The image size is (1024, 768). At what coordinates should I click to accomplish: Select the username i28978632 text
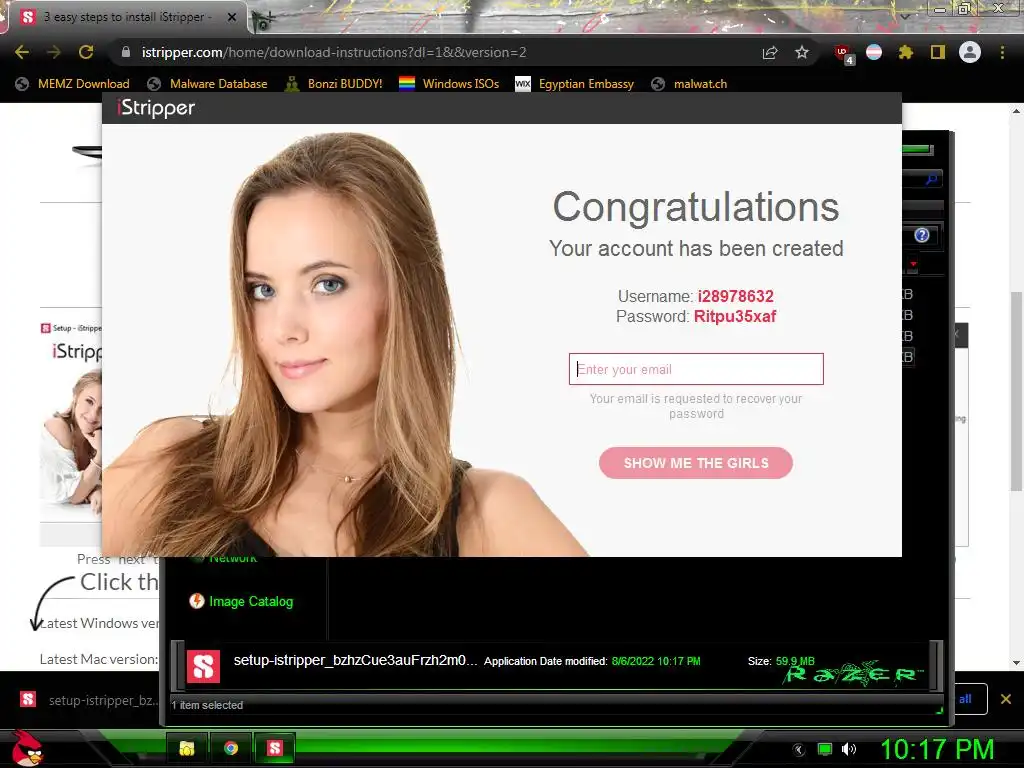pos(735,296)
